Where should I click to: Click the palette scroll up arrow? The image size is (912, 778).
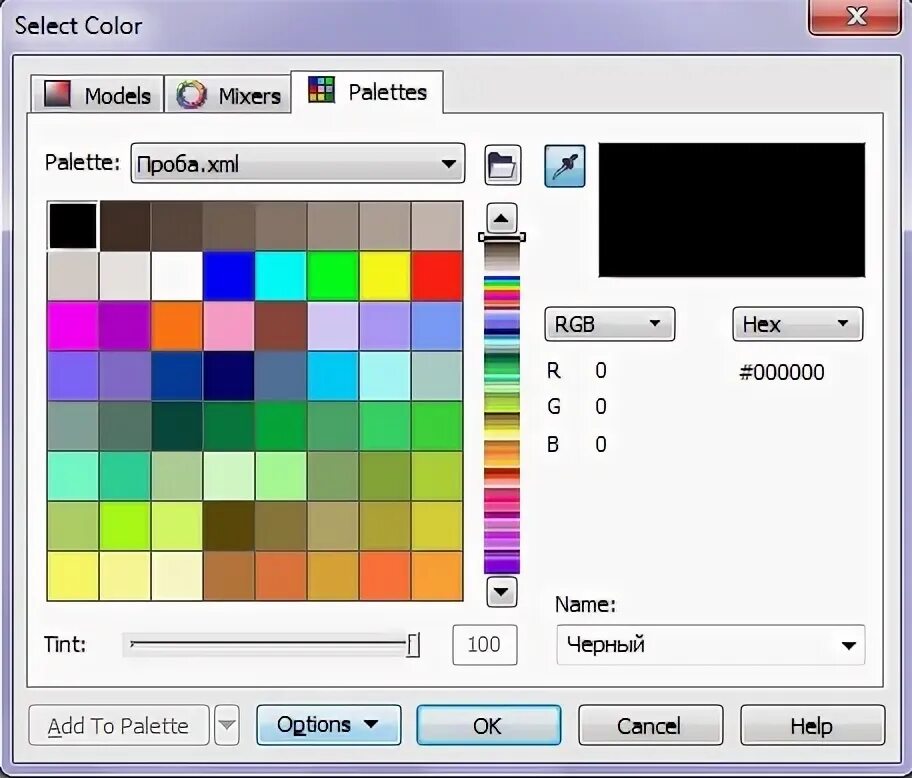[x=501, y=219]
